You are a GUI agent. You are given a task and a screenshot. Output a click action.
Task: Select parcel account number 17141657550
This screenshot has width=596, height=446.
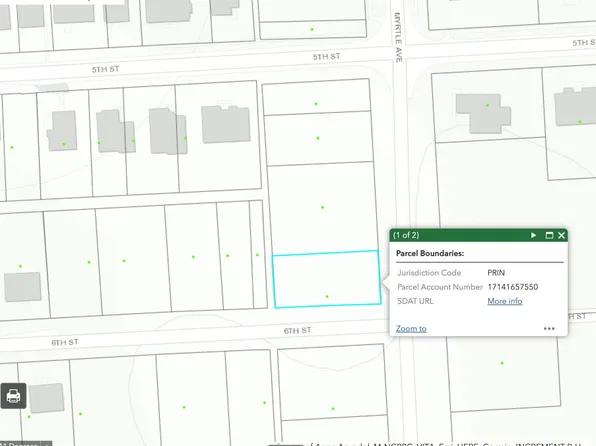513,287
